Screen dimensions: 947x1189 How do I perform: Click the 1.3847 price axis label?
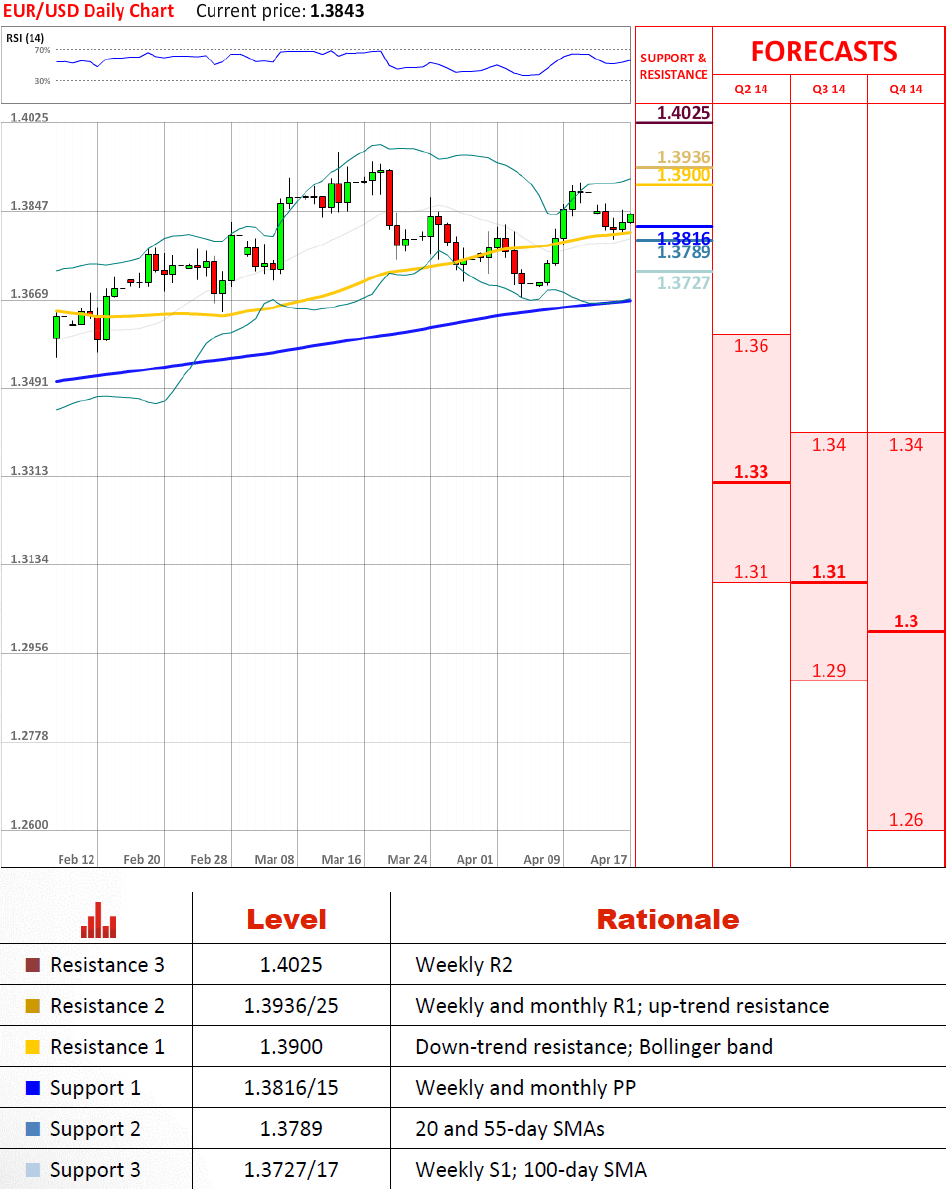click(29, 205)
